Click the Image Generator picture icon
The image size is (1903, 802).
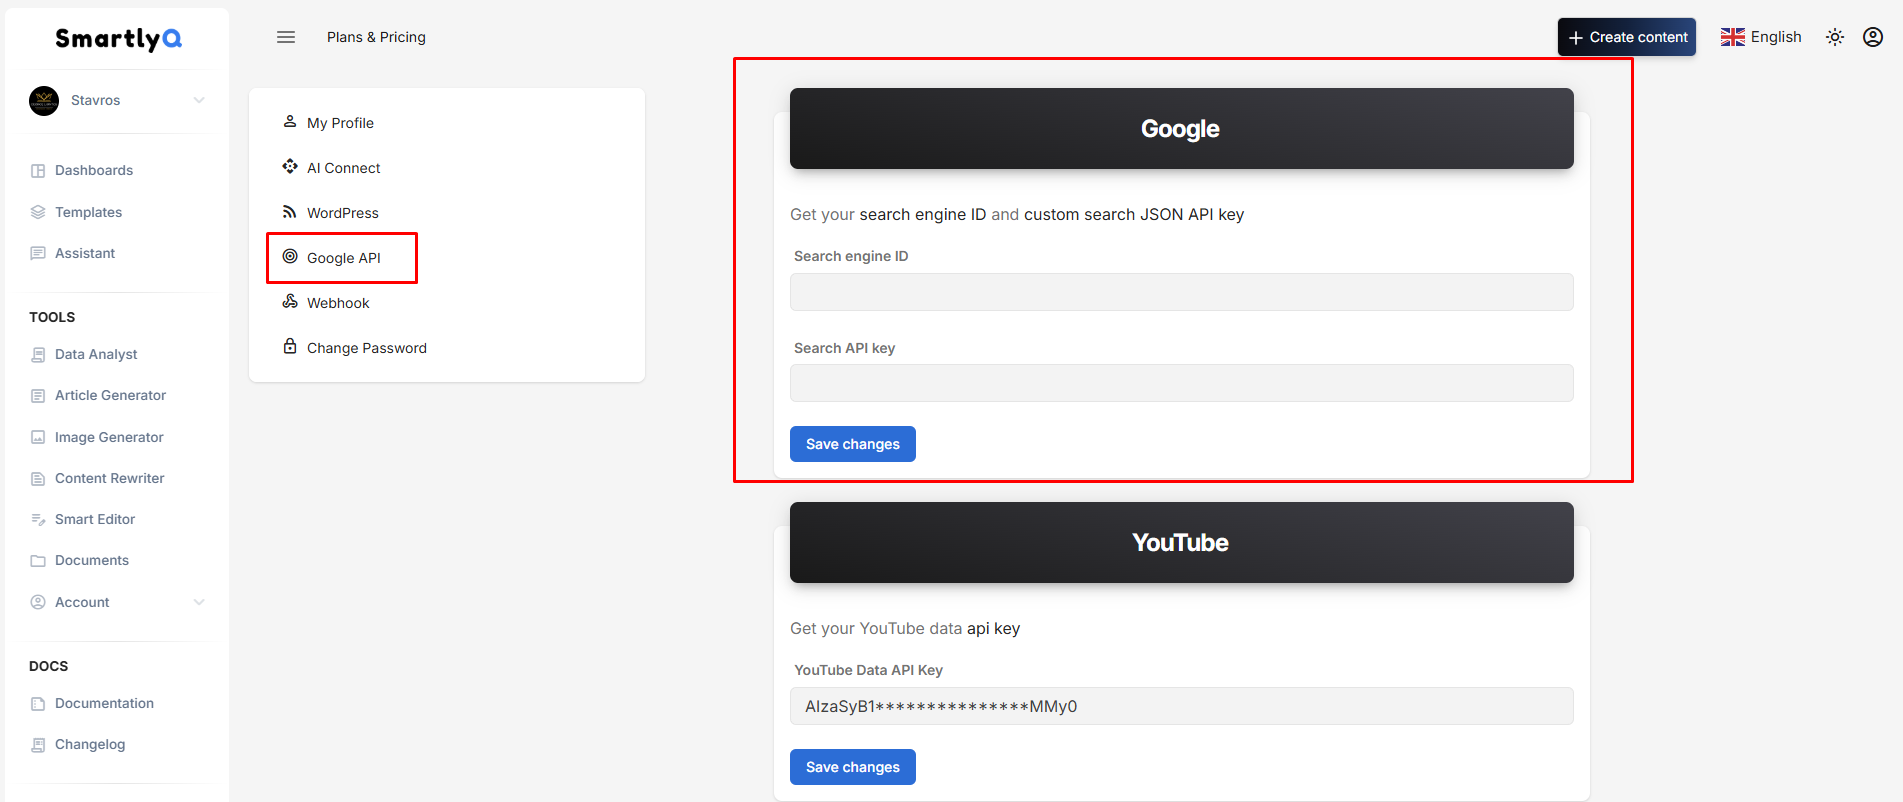[38, 438]
